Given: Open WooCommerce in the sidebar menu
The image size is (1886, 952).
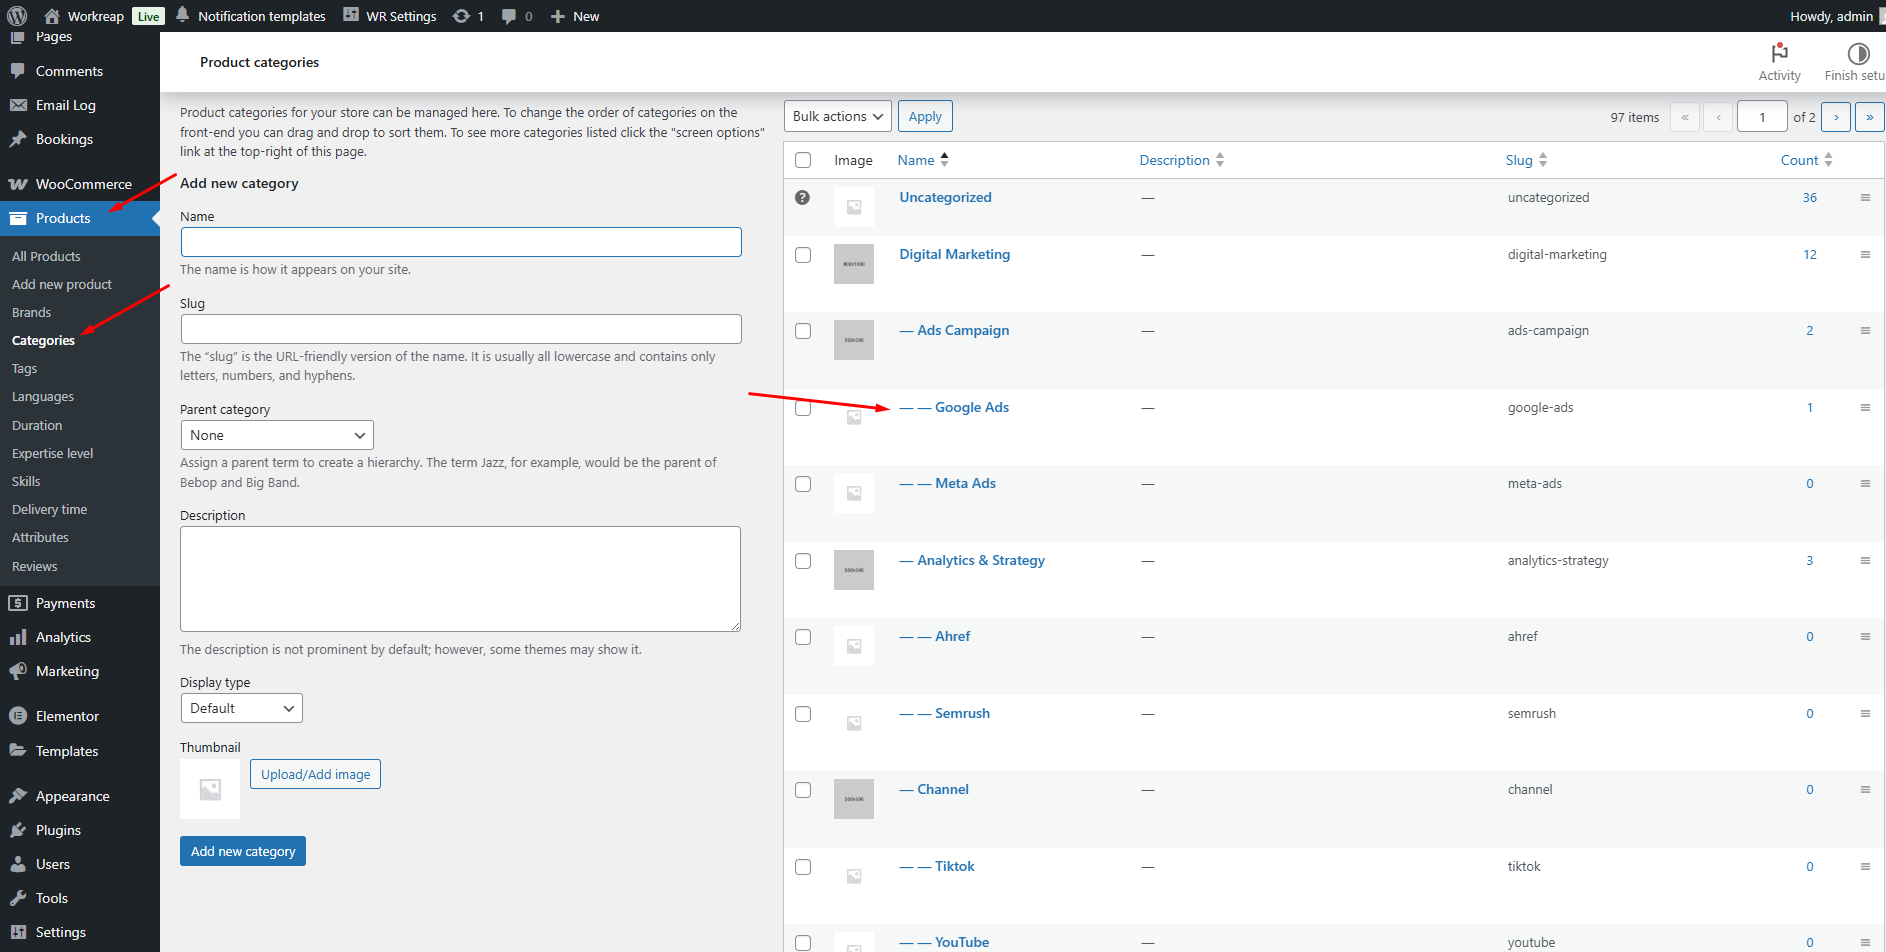Looking at the screenshot, I should coord(83,184).
